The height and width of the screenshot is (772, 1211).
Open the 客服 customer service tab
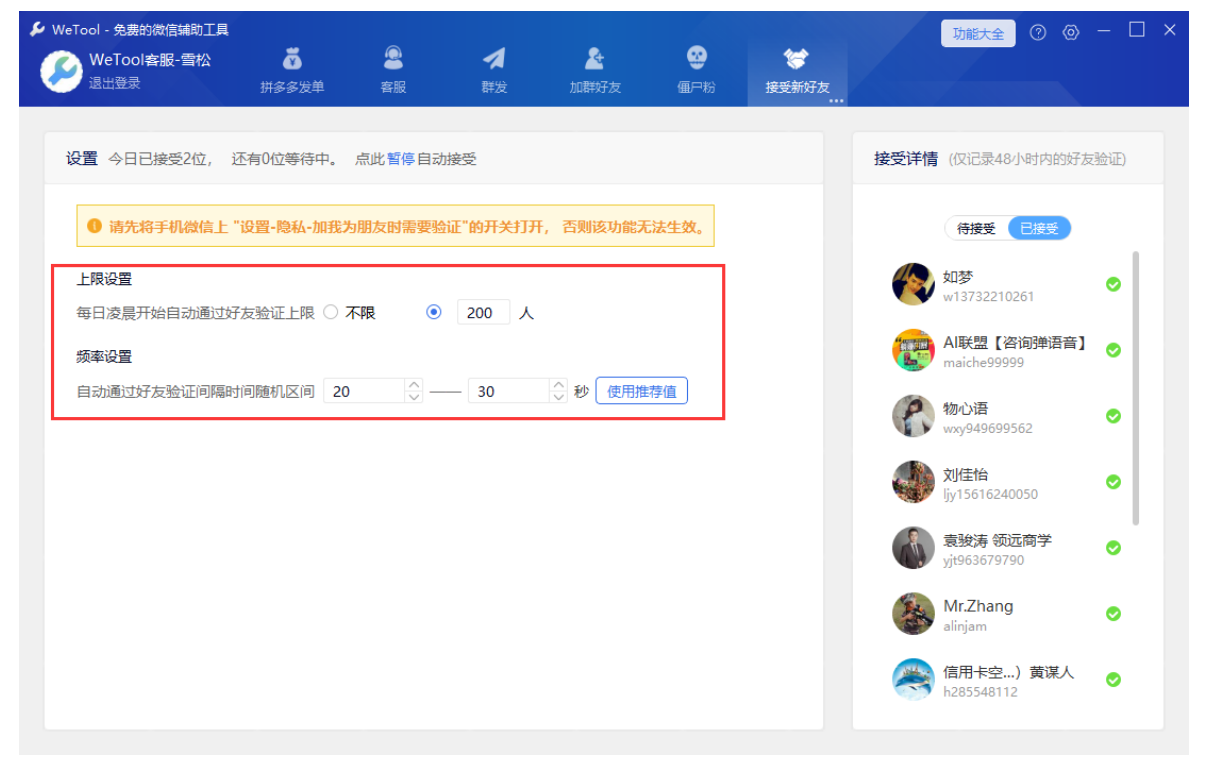(393, 71)
